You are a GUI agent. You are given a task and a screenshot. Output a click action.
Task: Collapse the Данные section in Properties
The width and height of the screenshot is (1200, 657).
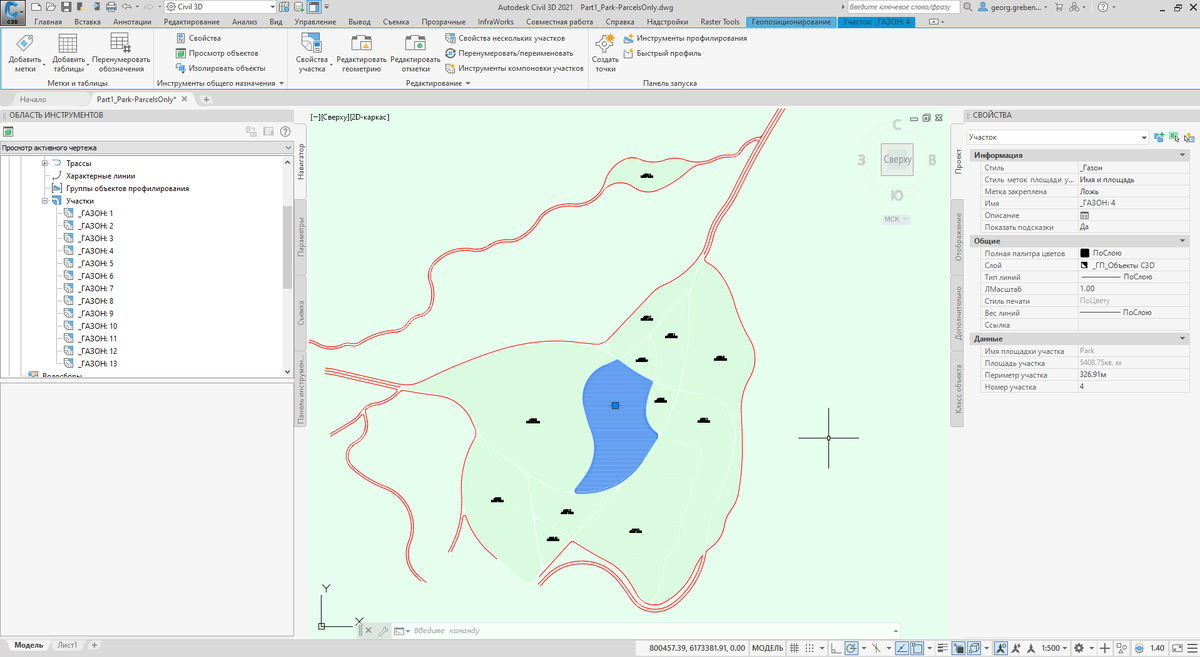pyautogui.click(x=1183, y=339)
